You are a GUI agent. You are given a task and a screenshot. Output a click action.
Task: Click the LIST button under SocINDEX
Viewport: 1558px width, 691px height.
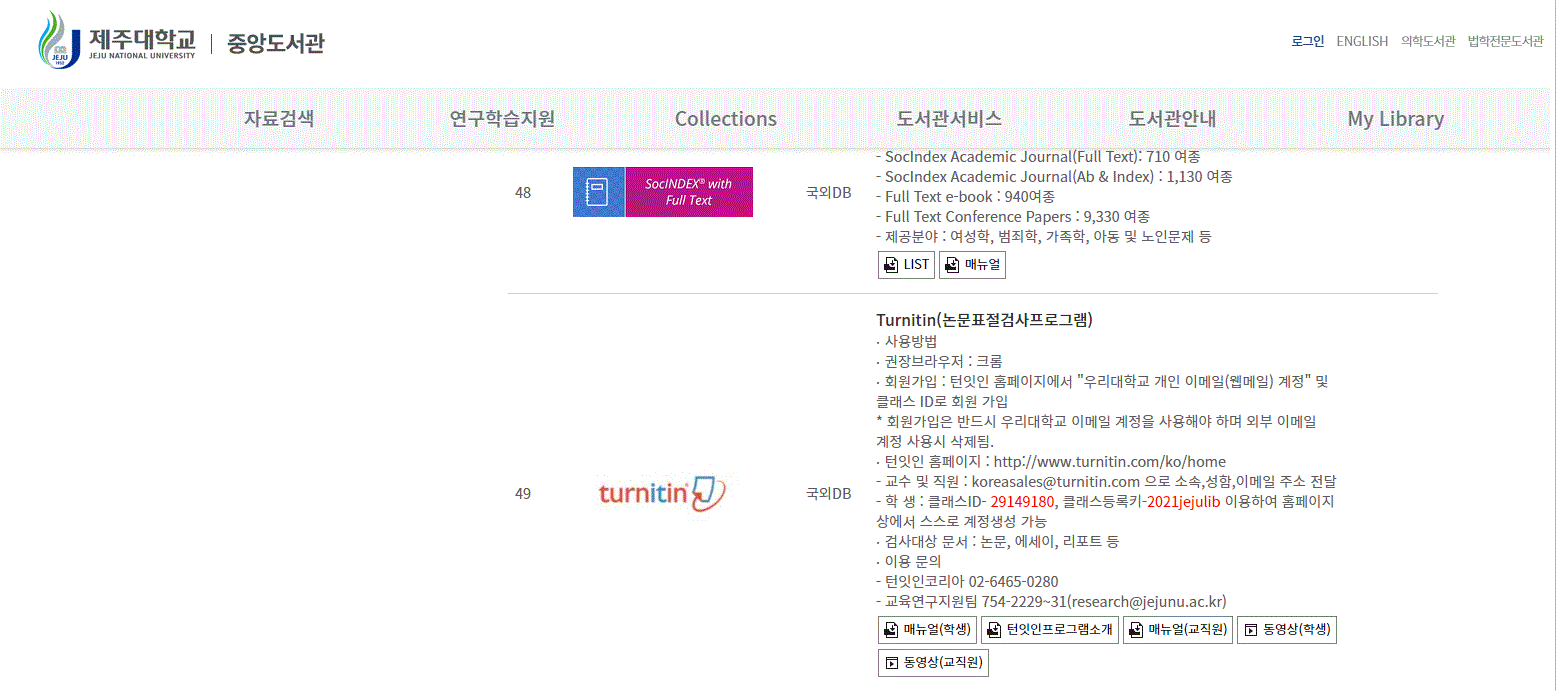pos(906,264)
